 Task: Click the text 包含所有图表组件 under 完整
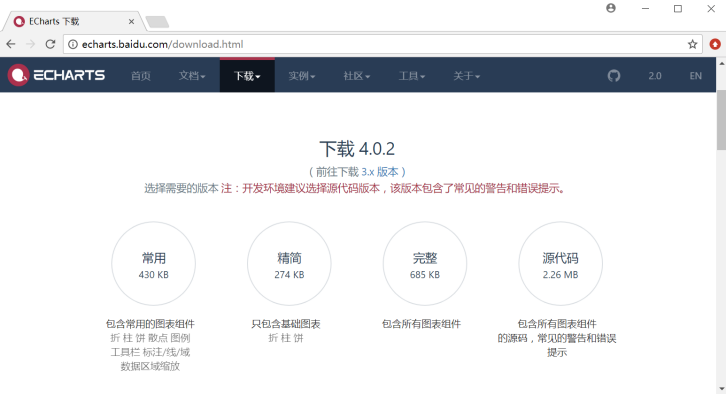pos(421,324)
